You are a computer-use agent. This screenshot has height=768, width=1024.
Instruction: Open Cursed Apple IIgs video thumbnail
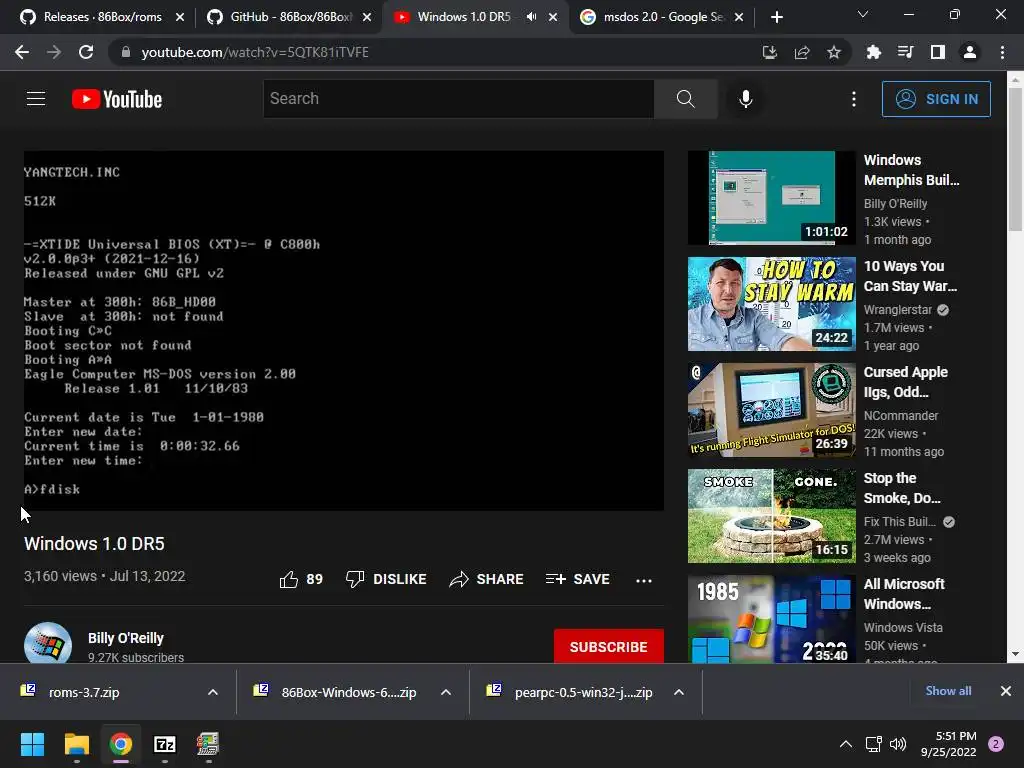[771, 409]
